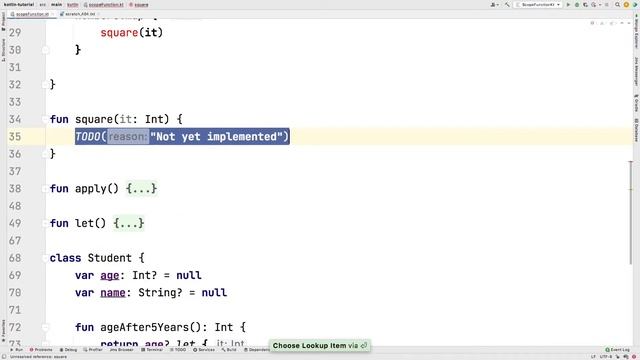Collapse the Student class at line 68
The image size is (640, 360).
point(45,258)
